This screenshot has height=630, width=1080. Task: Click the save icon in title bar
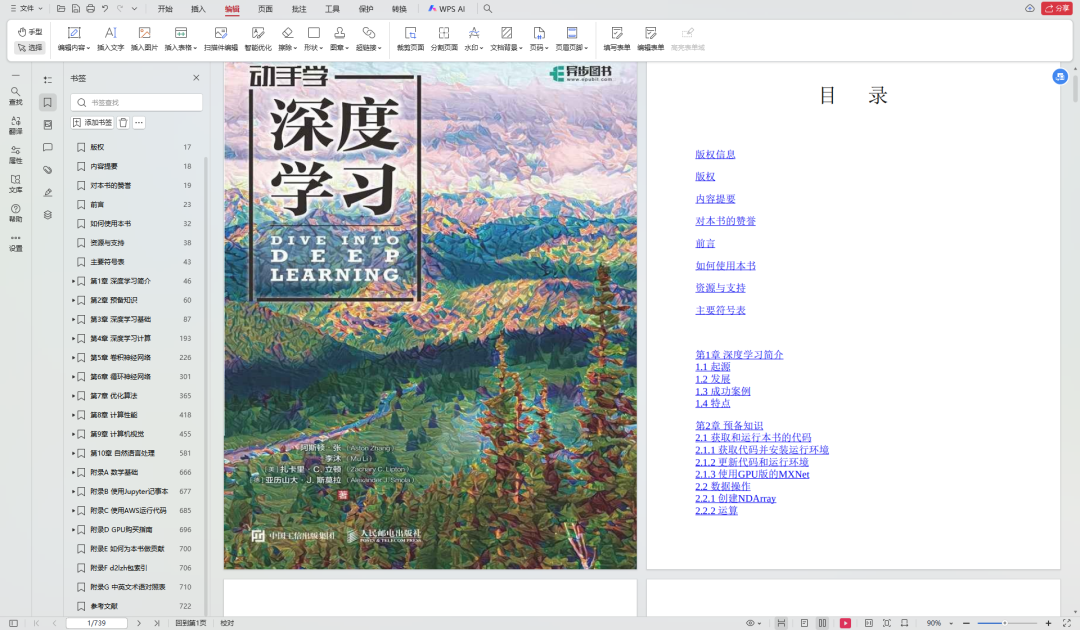pyautogui.click(x=76, y=9)
